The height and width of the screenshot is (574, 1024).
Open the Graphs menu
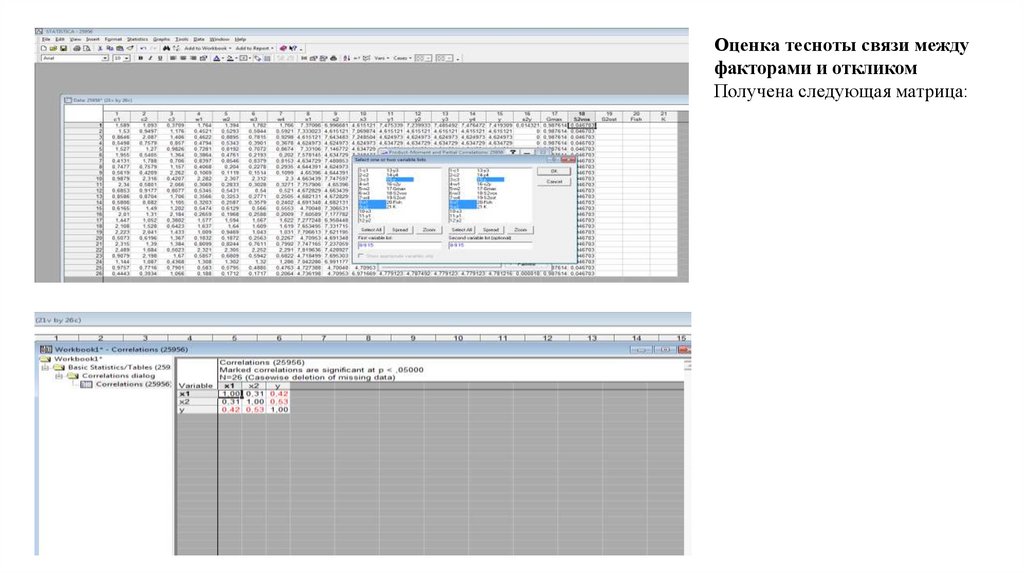pyautogui.click(x=162, y=39)
